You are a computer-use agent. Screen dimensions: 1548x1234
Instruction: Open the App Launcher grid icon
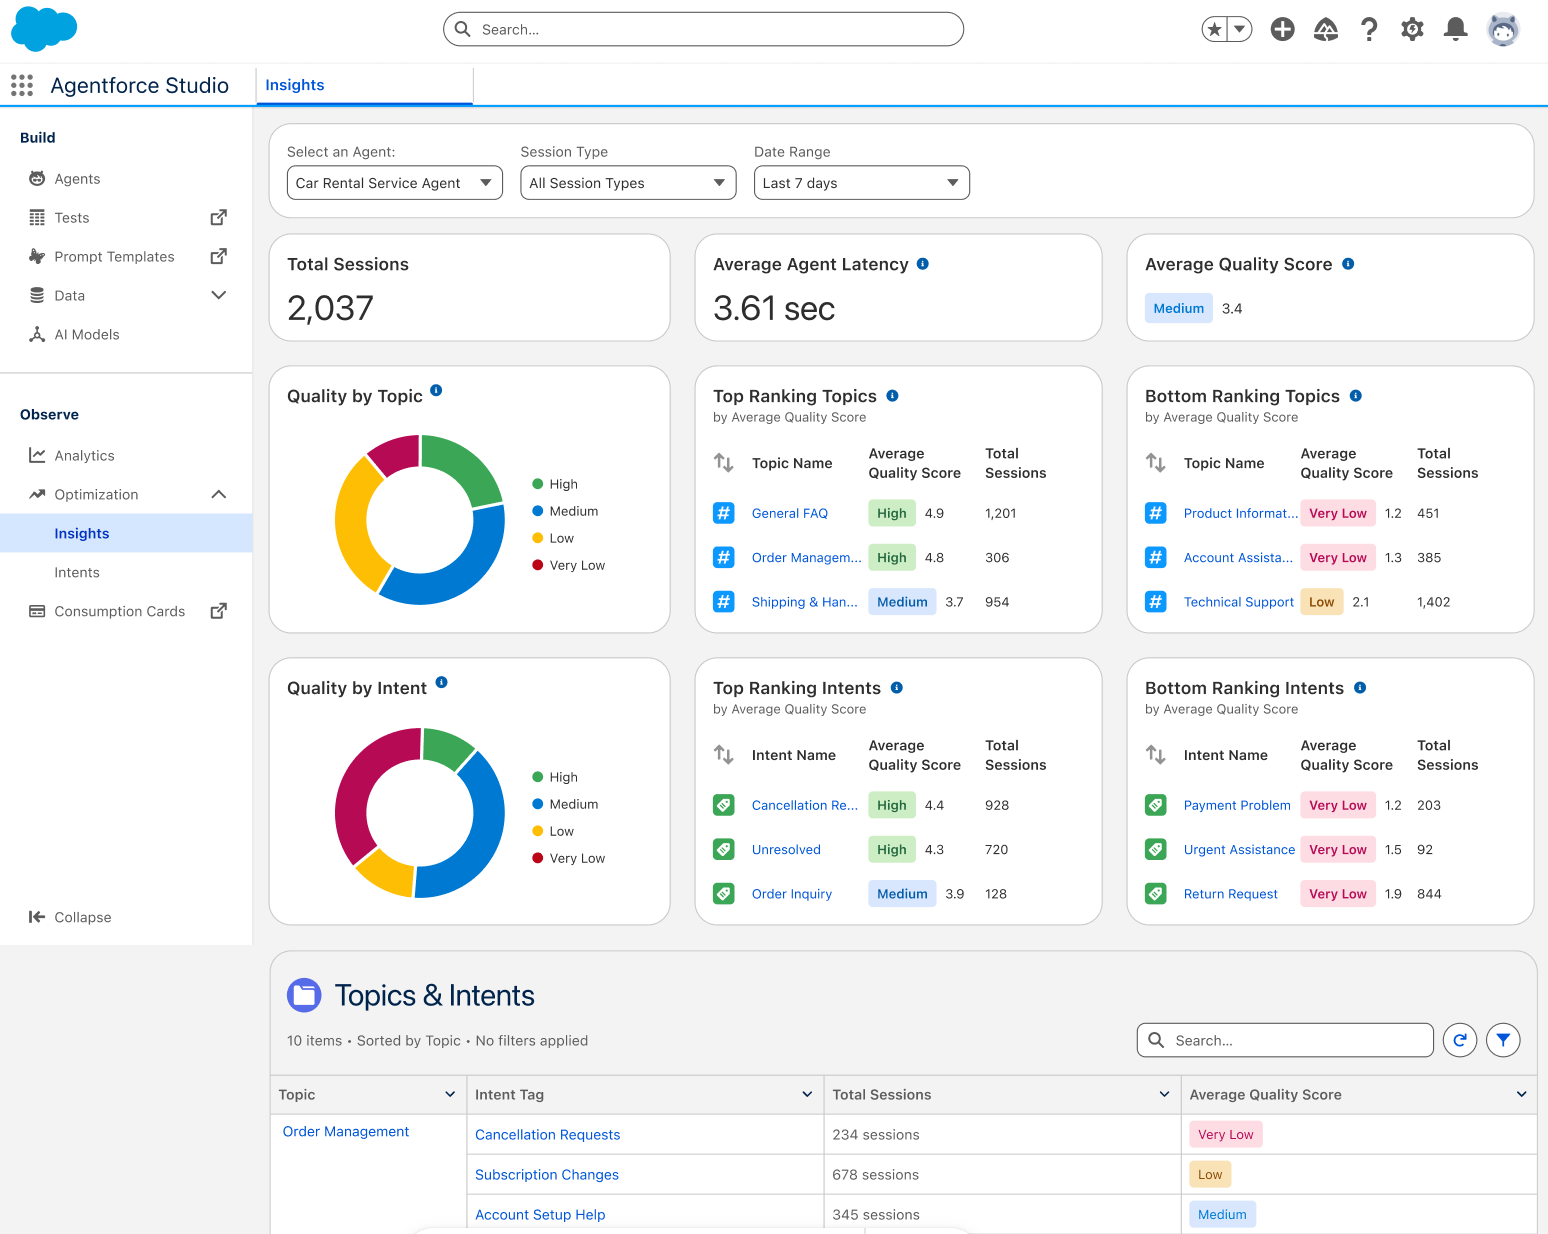pyautogui.click(x=21, y=85)
